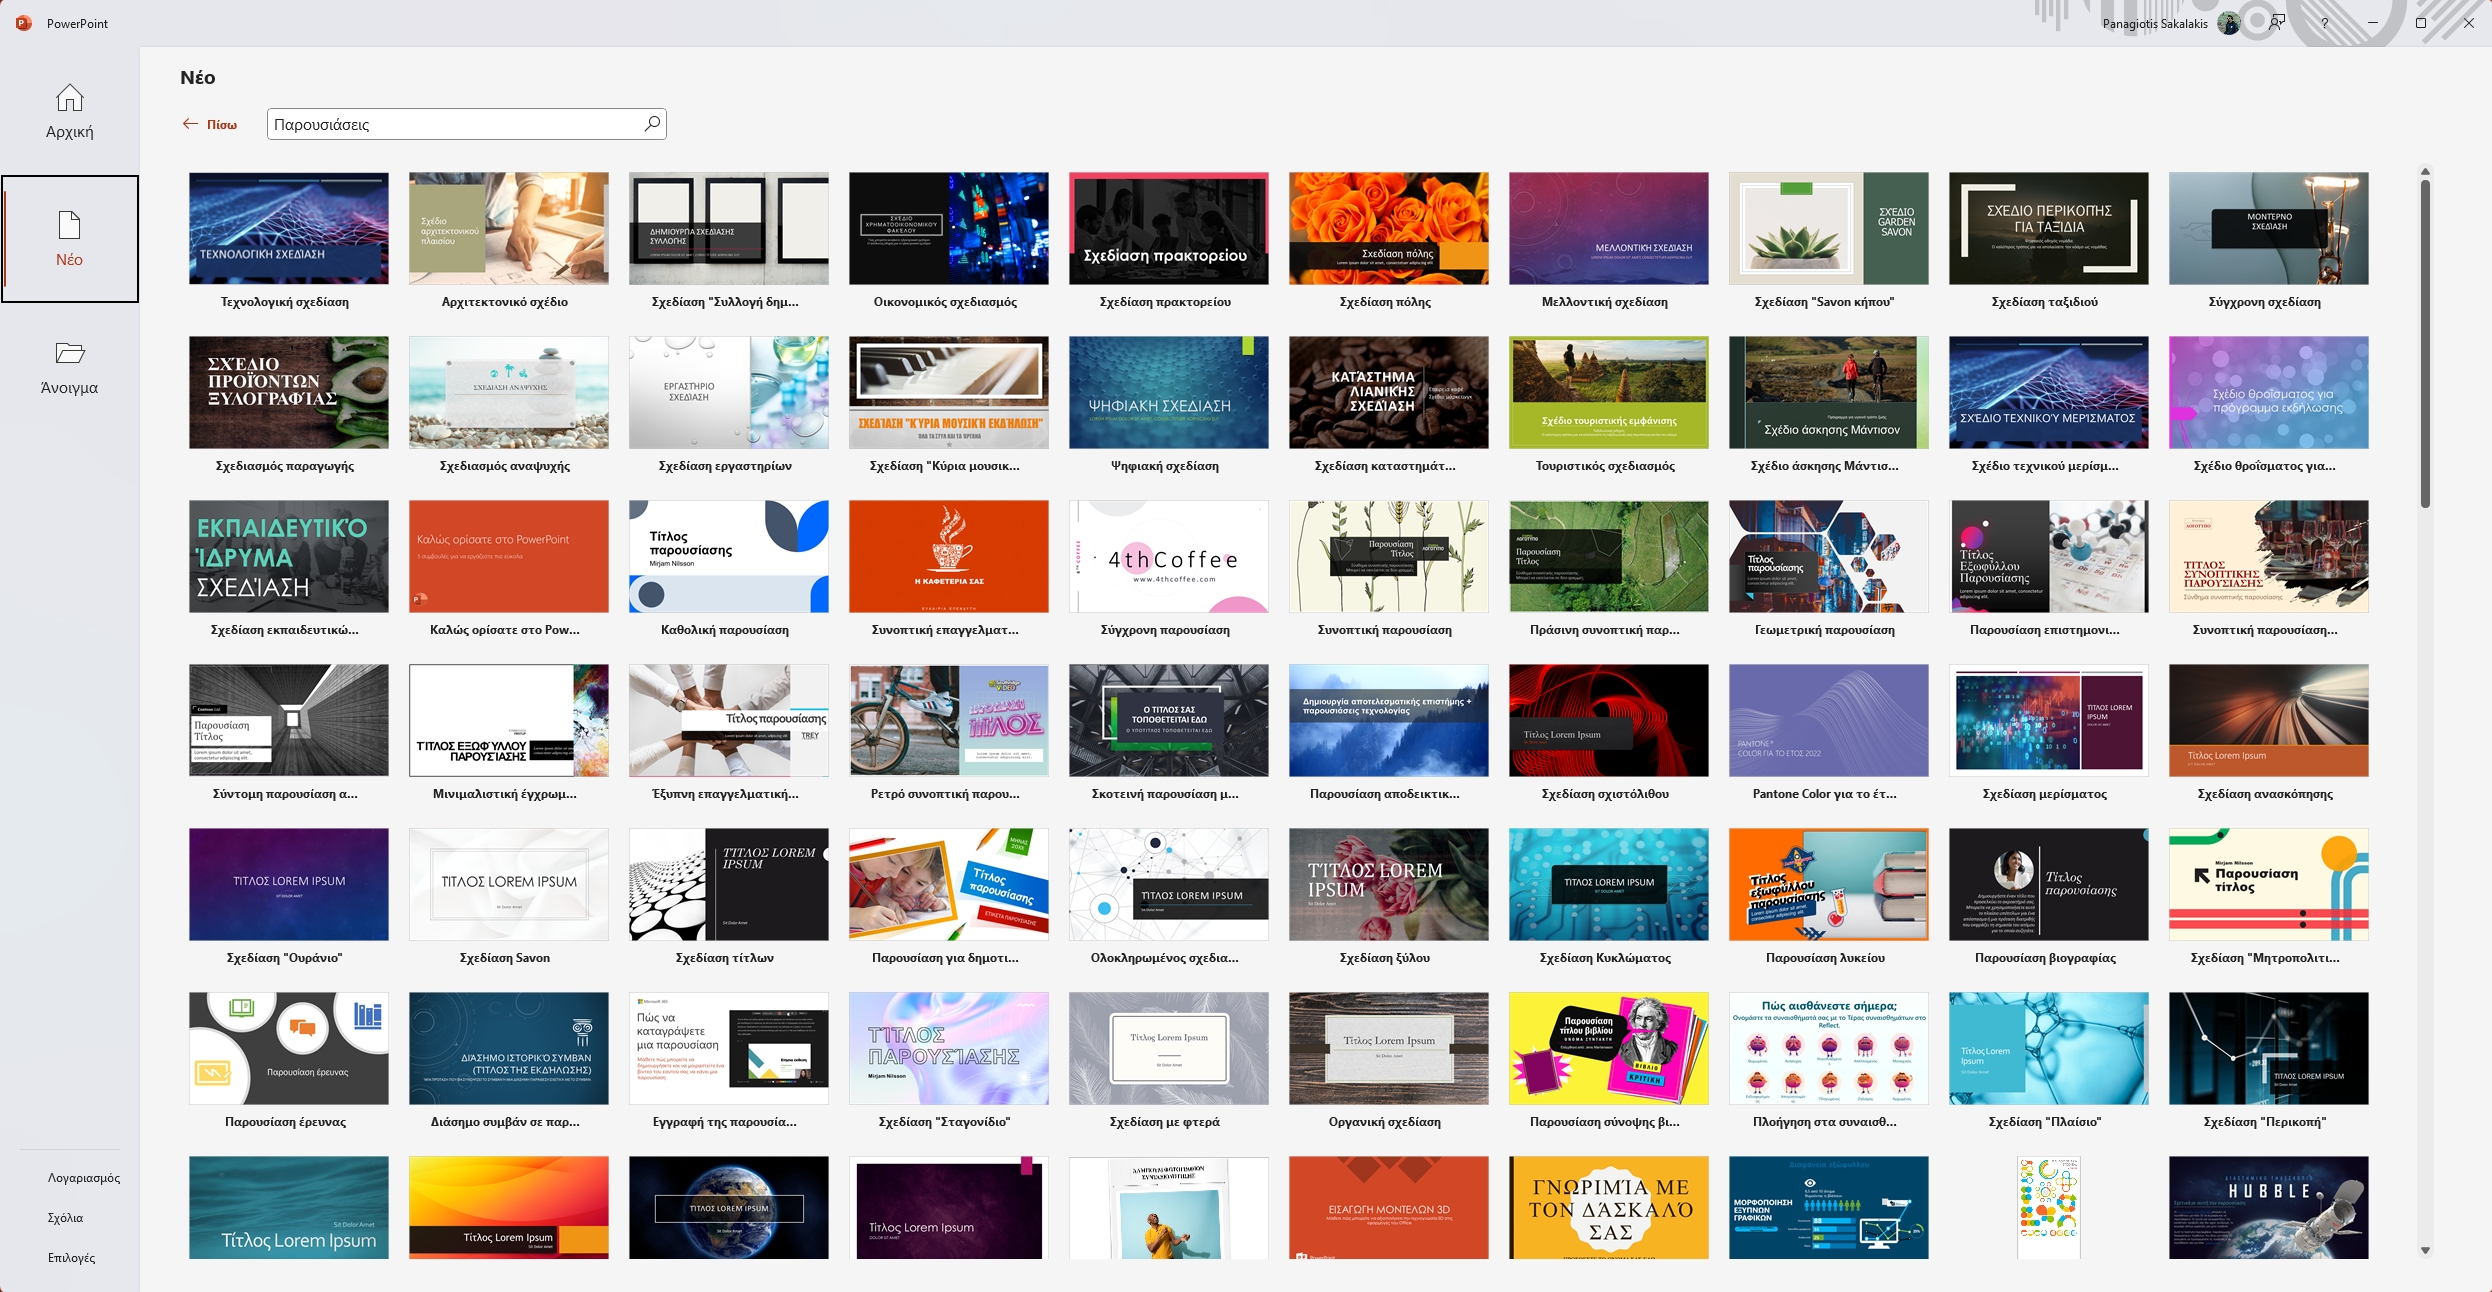This screenshot has height=1292, width=2492.
Task: Open the help question mark icon
Action: point(2323,22)
